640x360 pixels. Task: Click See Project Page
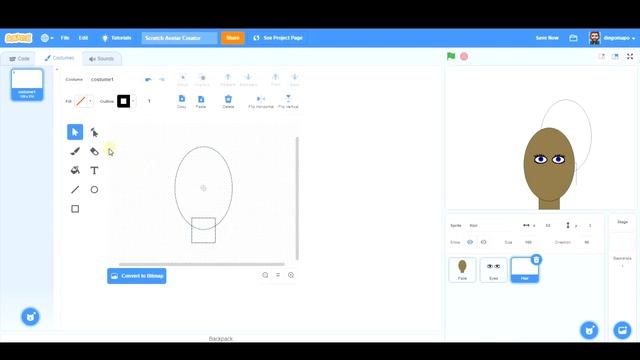[x=278, y=38]
